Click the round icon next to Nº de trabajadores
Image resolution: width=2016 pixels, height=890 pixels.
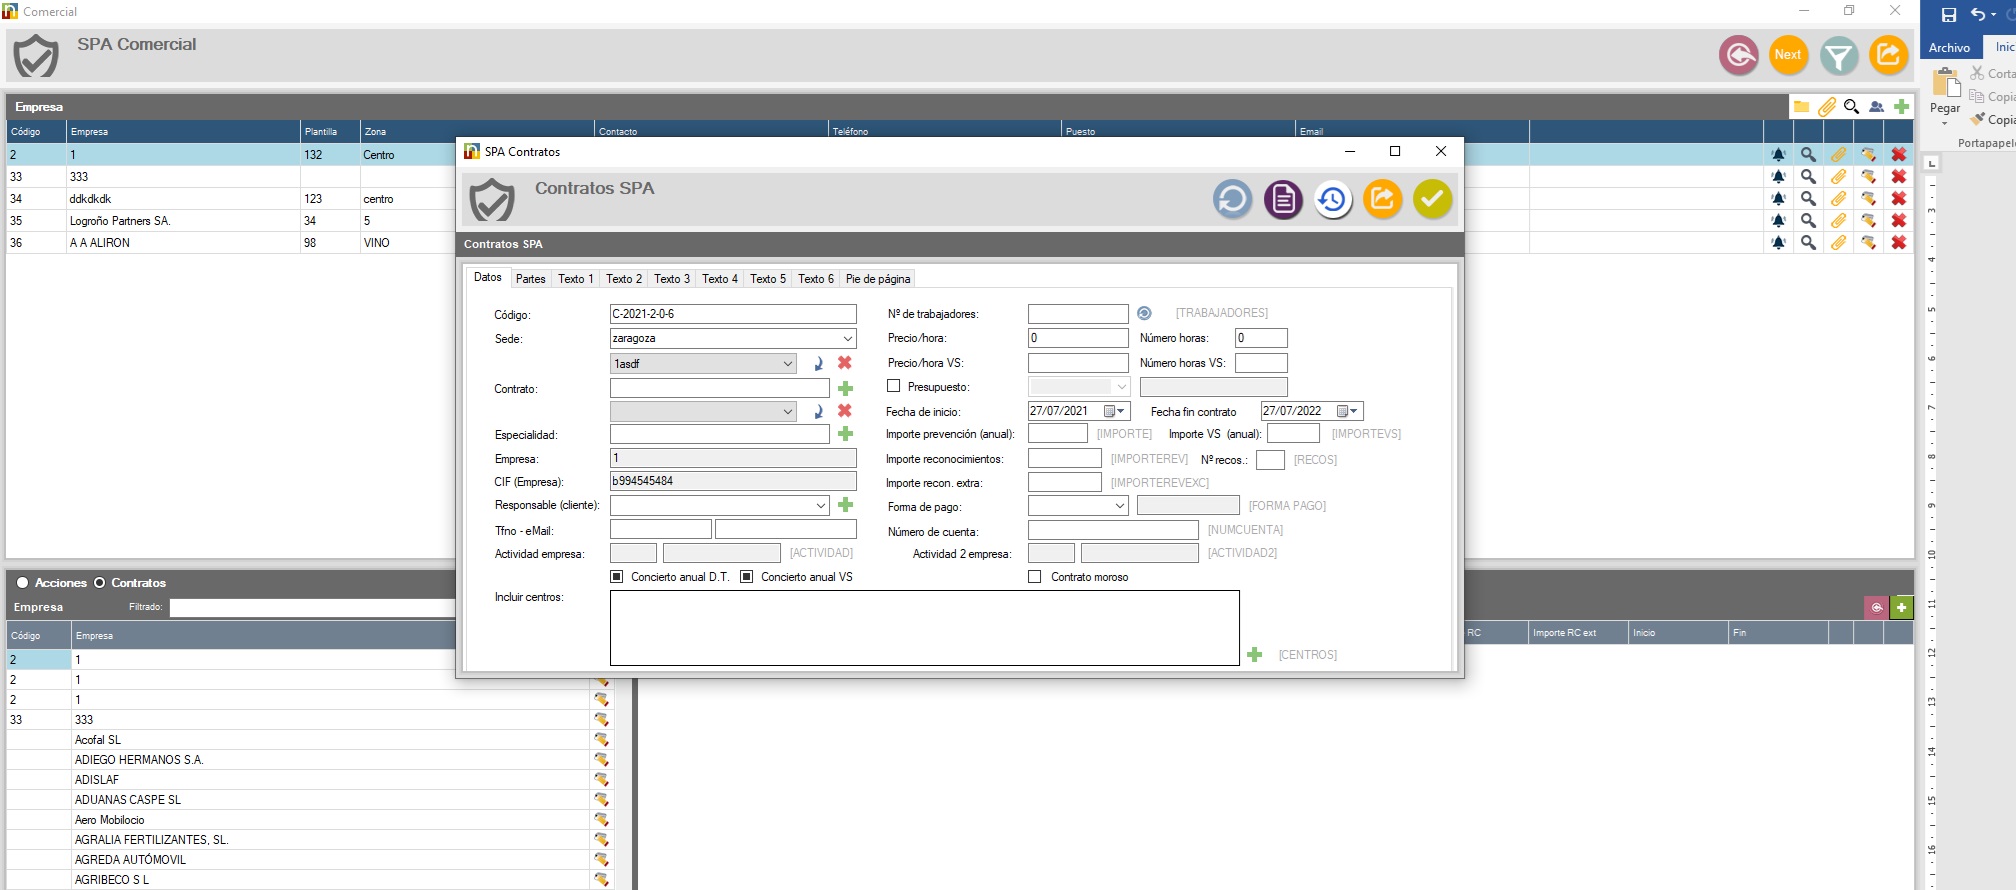tap(1144, 313)
